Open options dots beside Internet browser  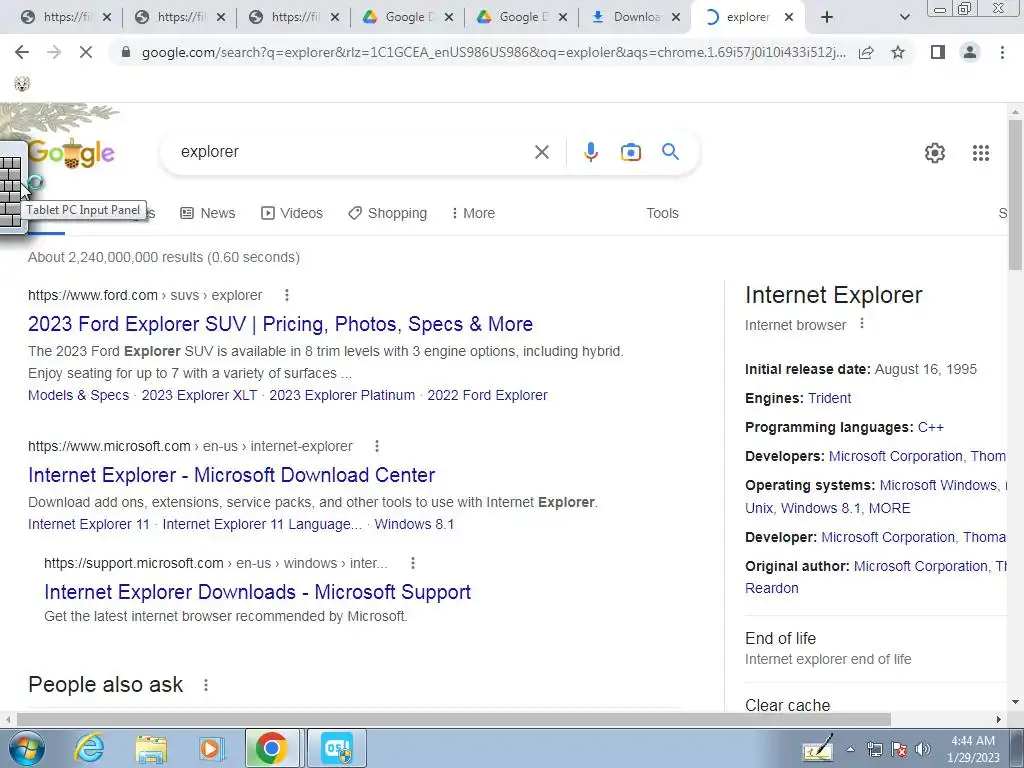[x=862, y=323]
